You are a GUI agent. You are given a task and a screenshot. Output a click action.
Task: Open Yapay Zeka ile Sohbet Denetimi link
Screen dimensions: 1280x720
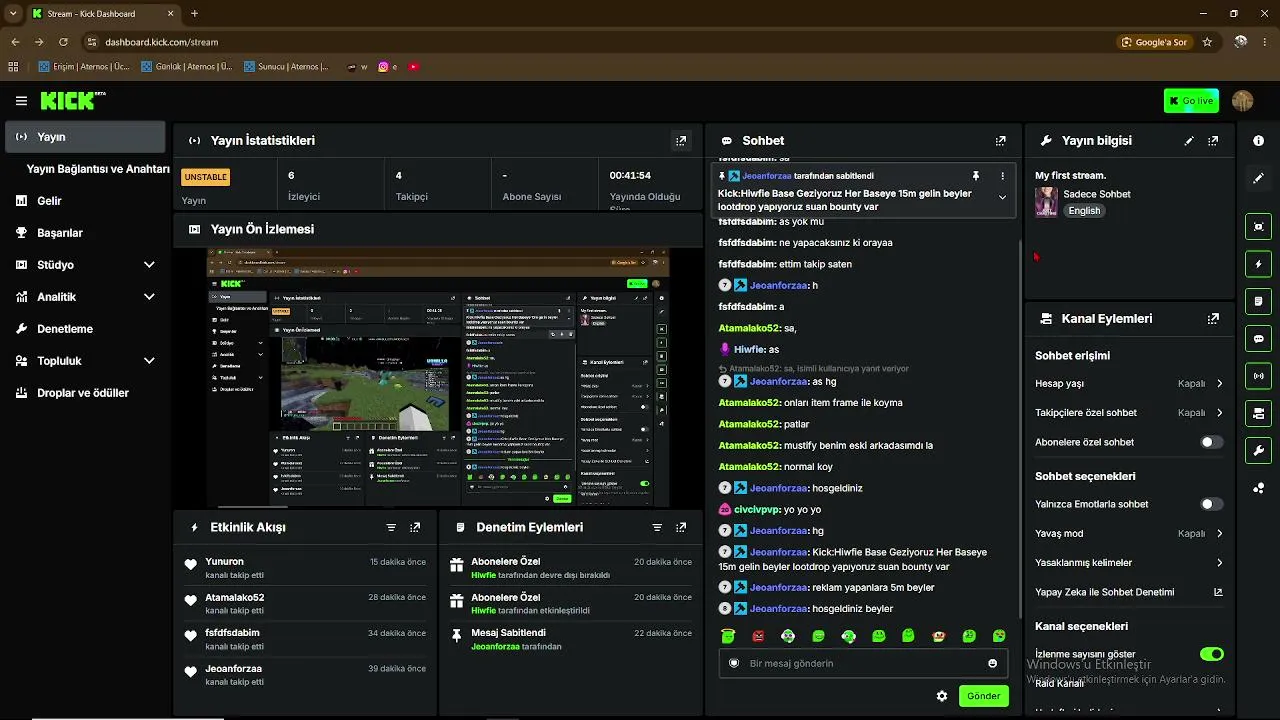click(1129, 592)
